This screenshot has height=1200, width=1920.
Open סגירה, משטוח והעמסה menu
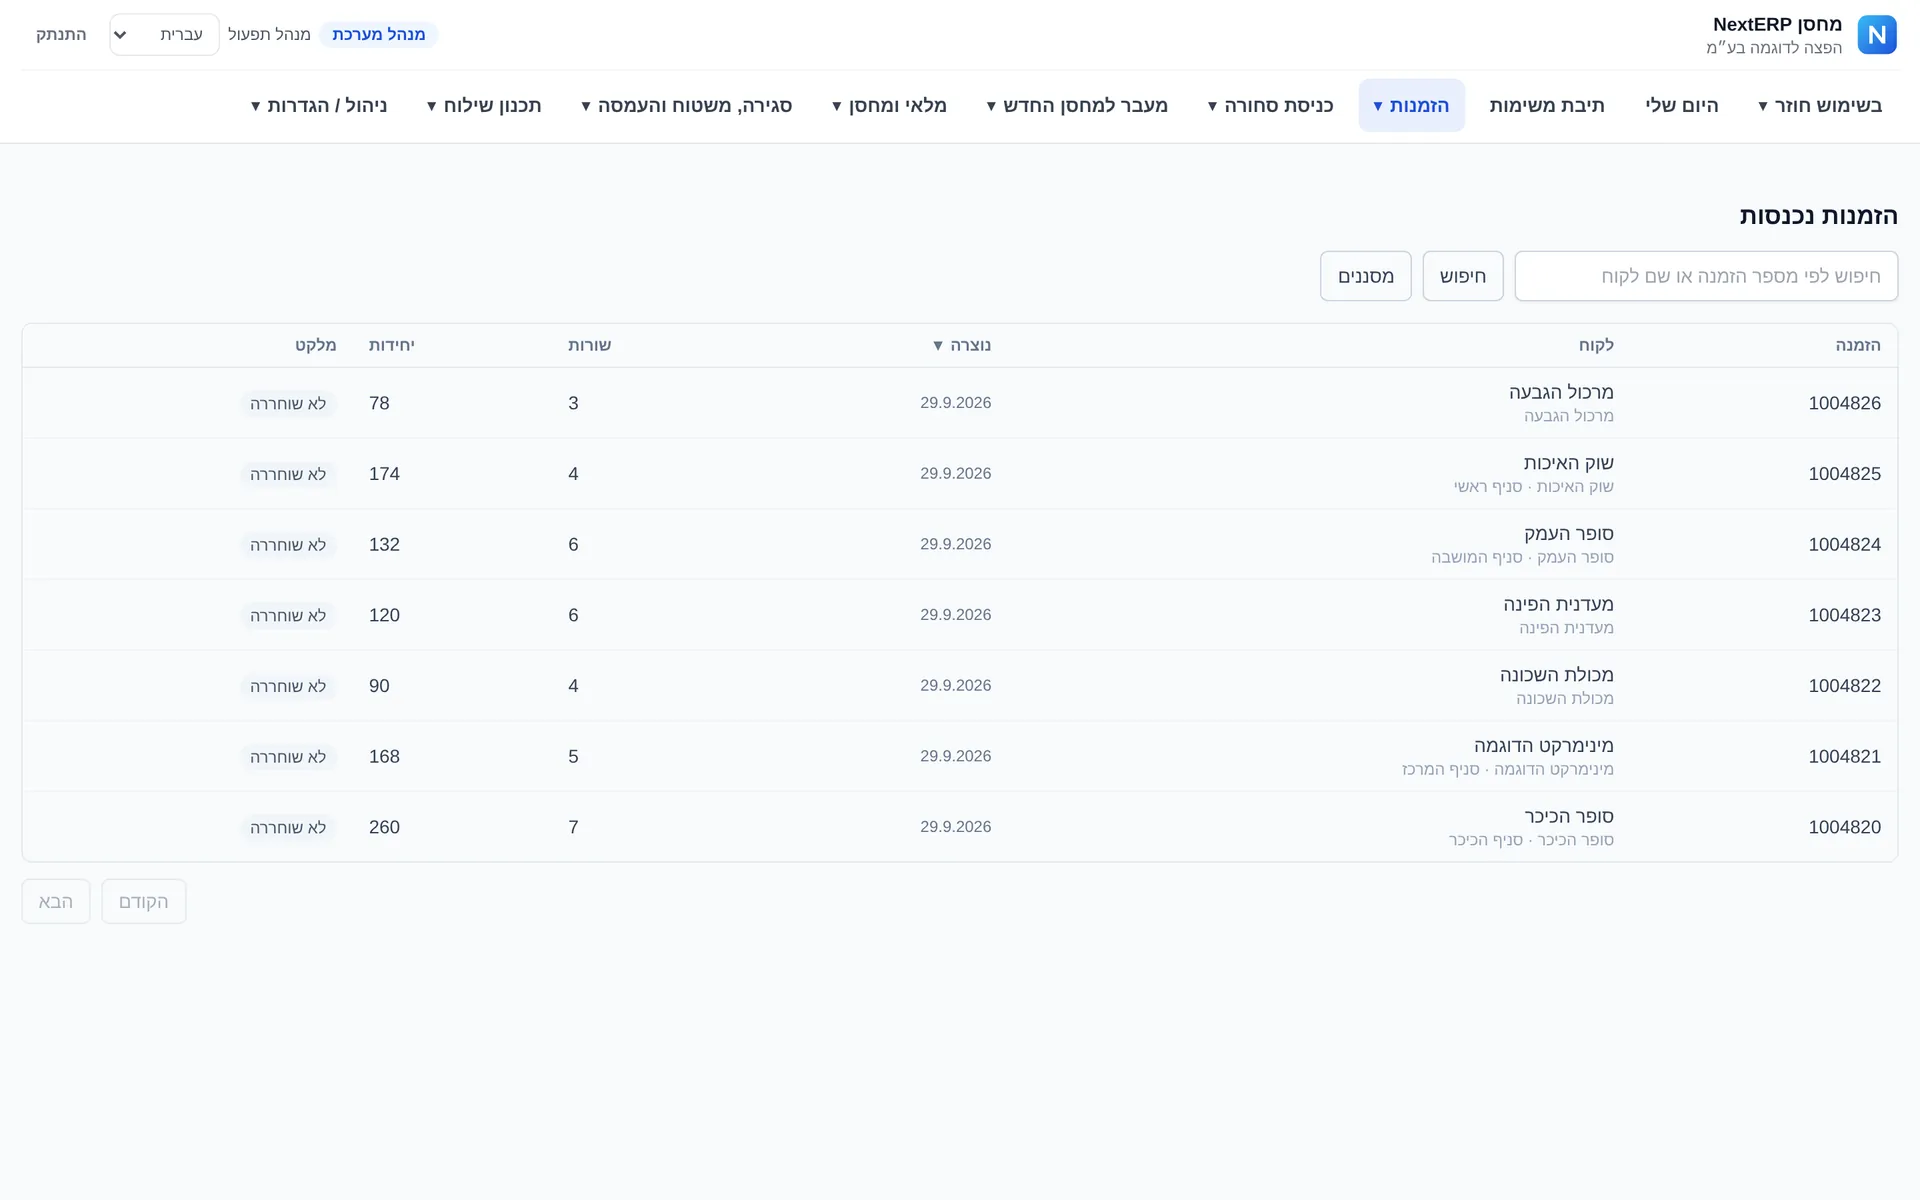tap(687, 105)
